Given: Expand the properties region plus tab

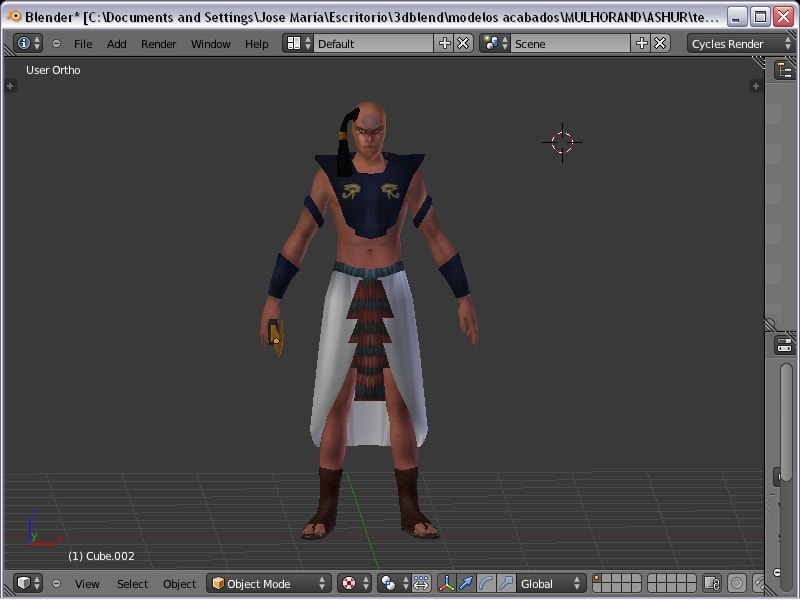Looking at the screenshot, I should [x=756, y=86].
